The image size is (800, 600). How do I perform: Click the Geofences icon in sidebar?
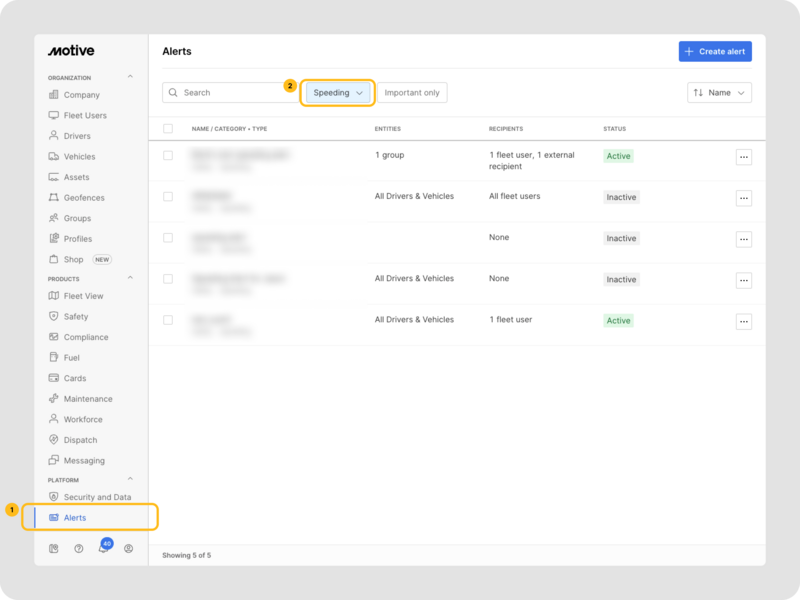pyautogui.click(x=54, y=198)
